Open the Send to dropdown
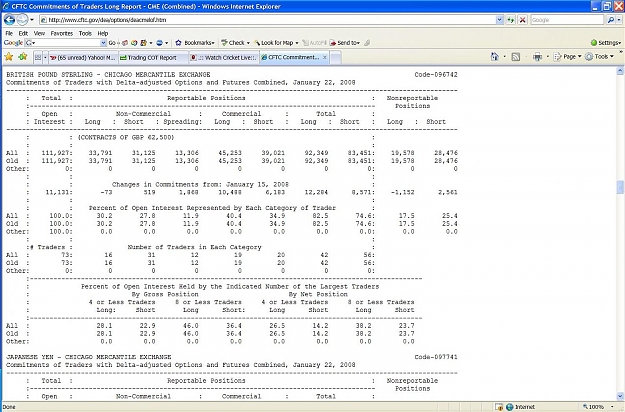Viewport: 625px width, 412px height. (345, 43)
